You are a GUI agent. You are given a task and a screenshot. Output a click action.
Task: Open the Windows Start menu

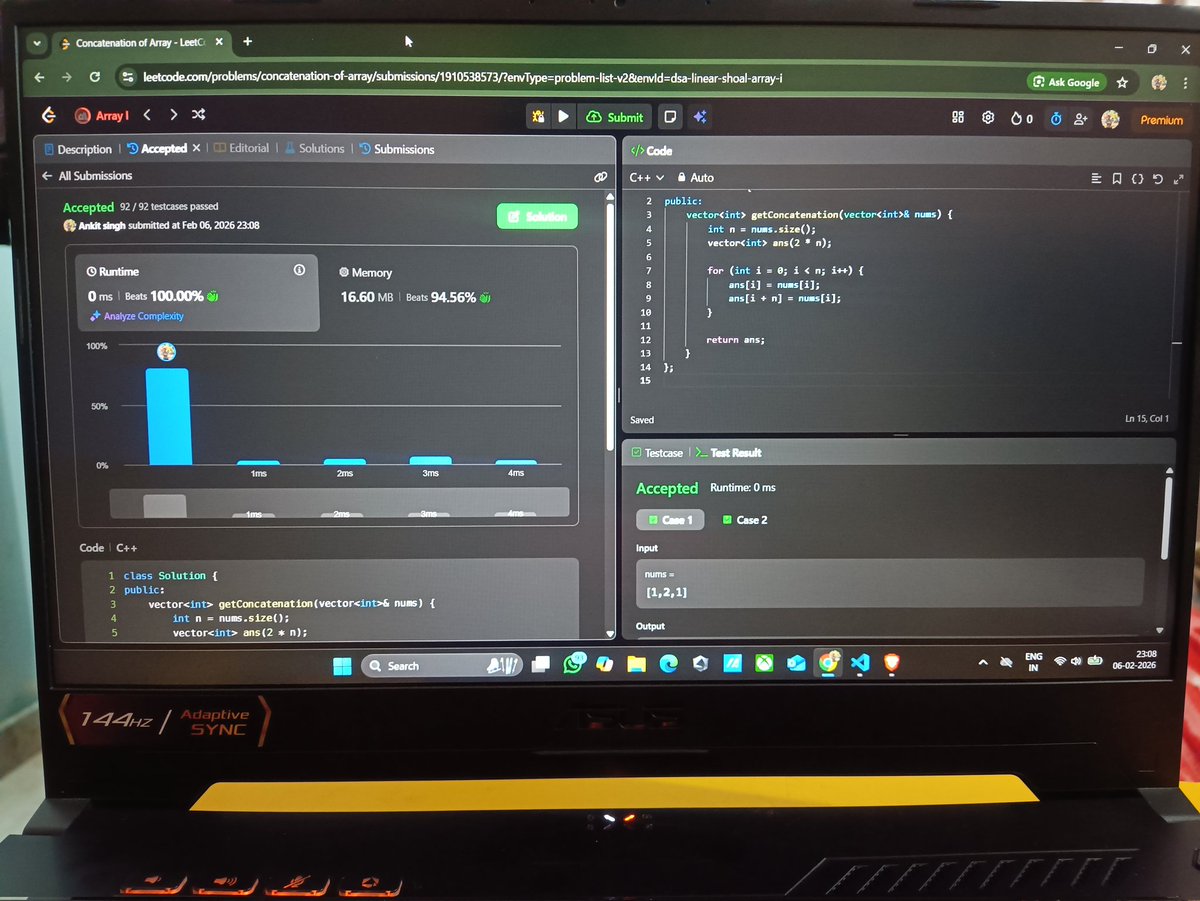click(x=342, y=666)
